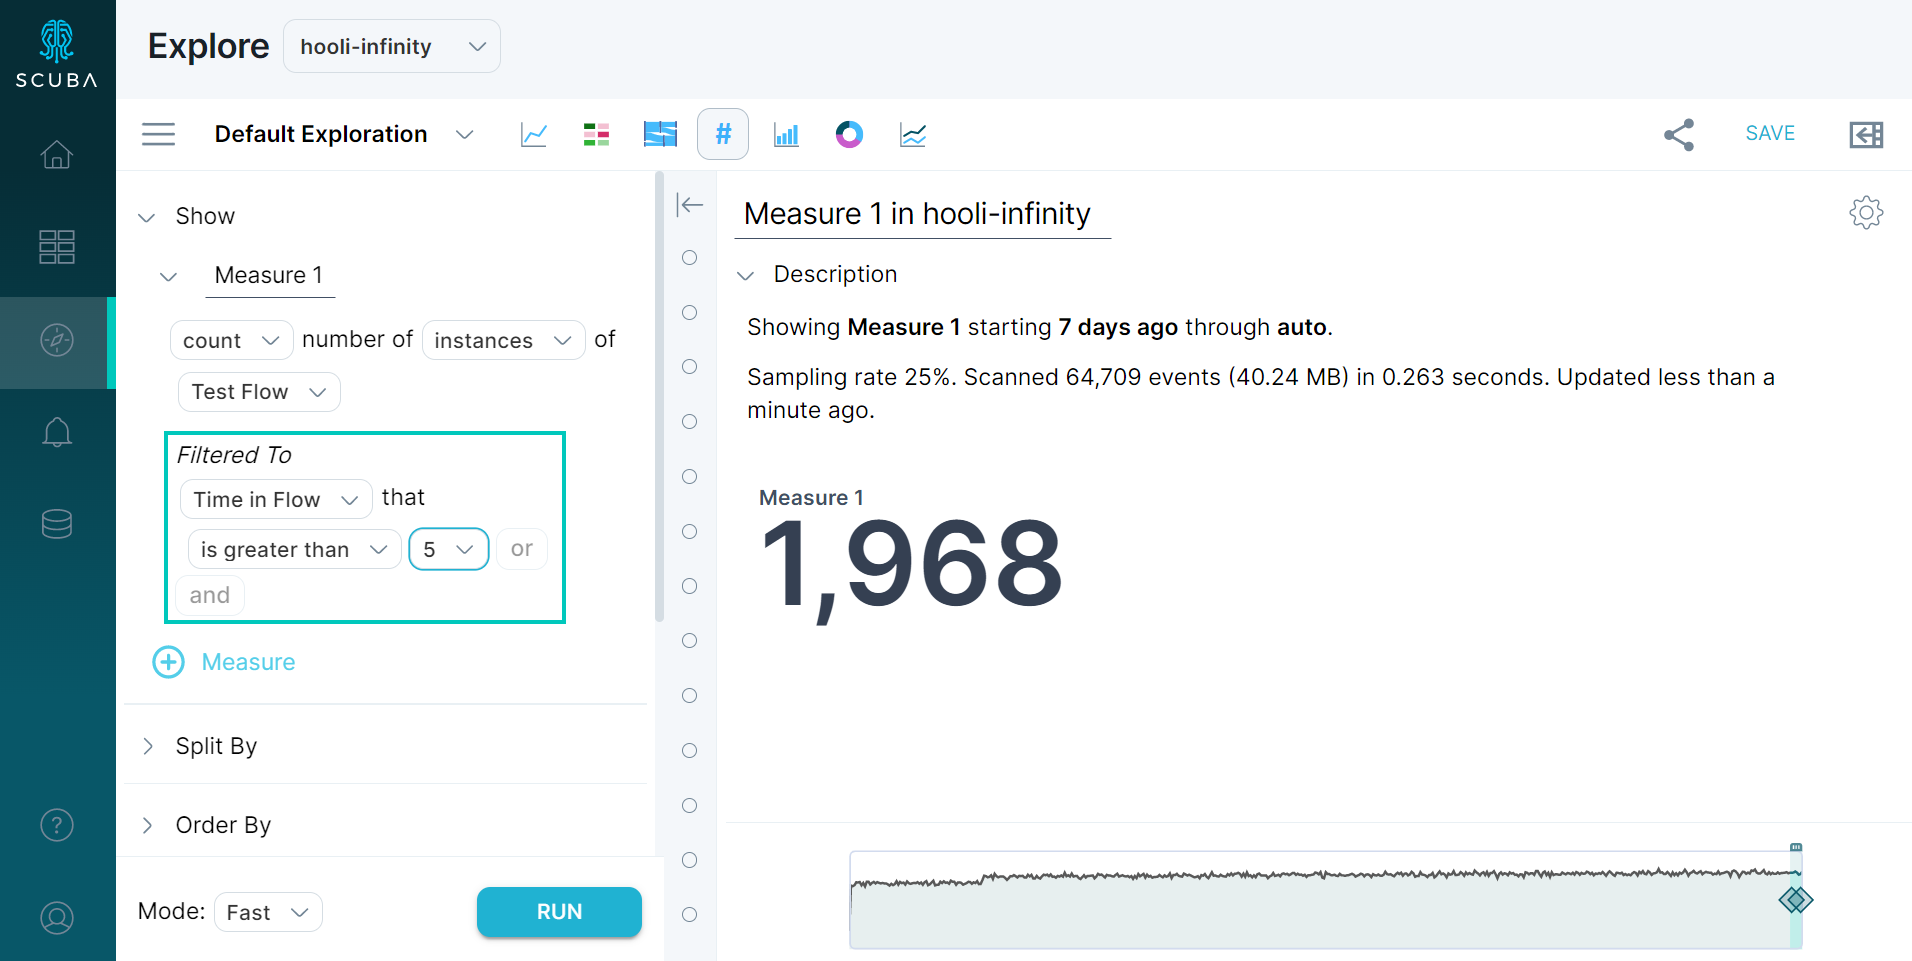Select the number view hash icon

pyautogui.click(x=723, y=134)
